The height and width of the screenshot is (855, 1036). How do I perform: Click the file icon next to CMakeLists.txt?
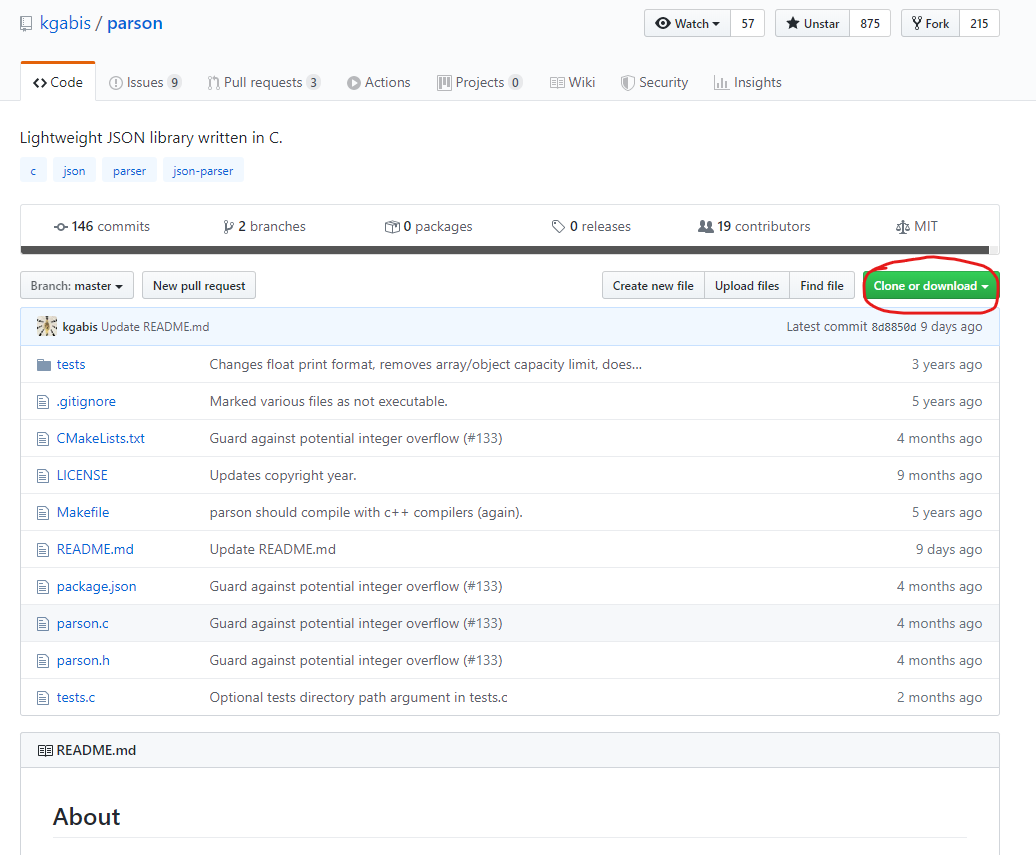point(43,439)
